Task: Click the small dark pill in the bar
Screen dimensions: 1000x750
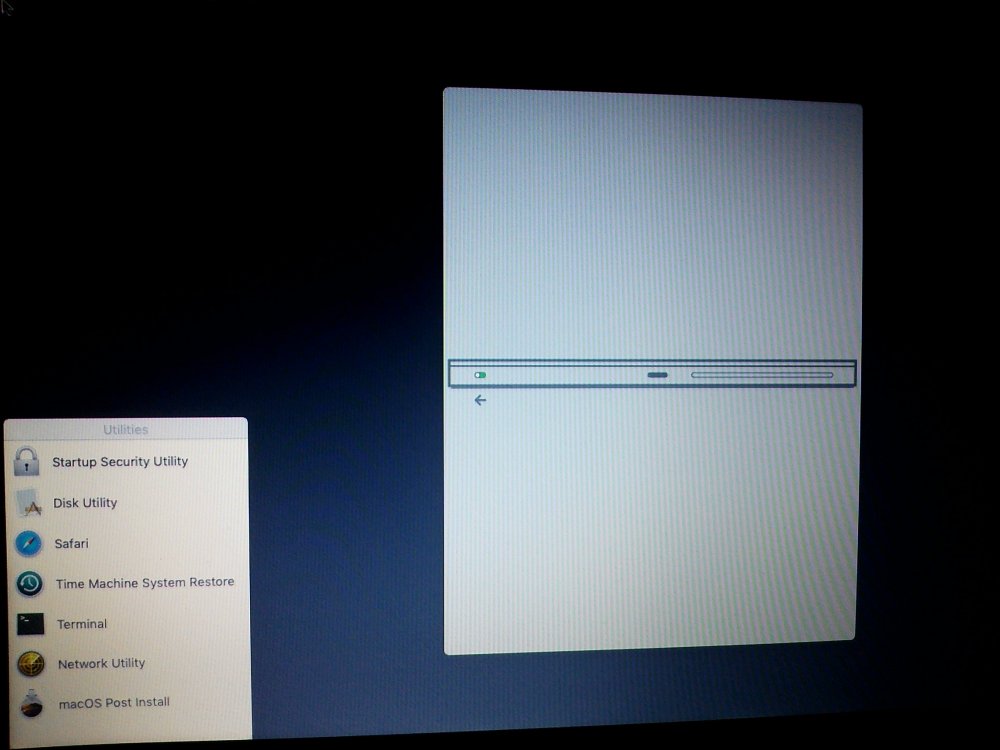Action: point(658,375)
